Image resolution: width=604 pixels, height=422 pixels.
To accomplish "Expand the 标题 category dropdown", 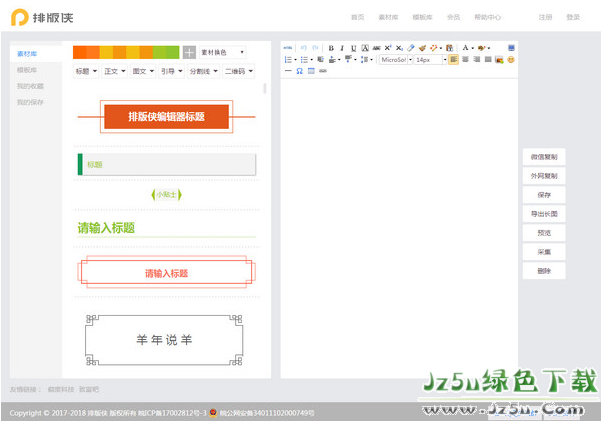I will 86,71.
